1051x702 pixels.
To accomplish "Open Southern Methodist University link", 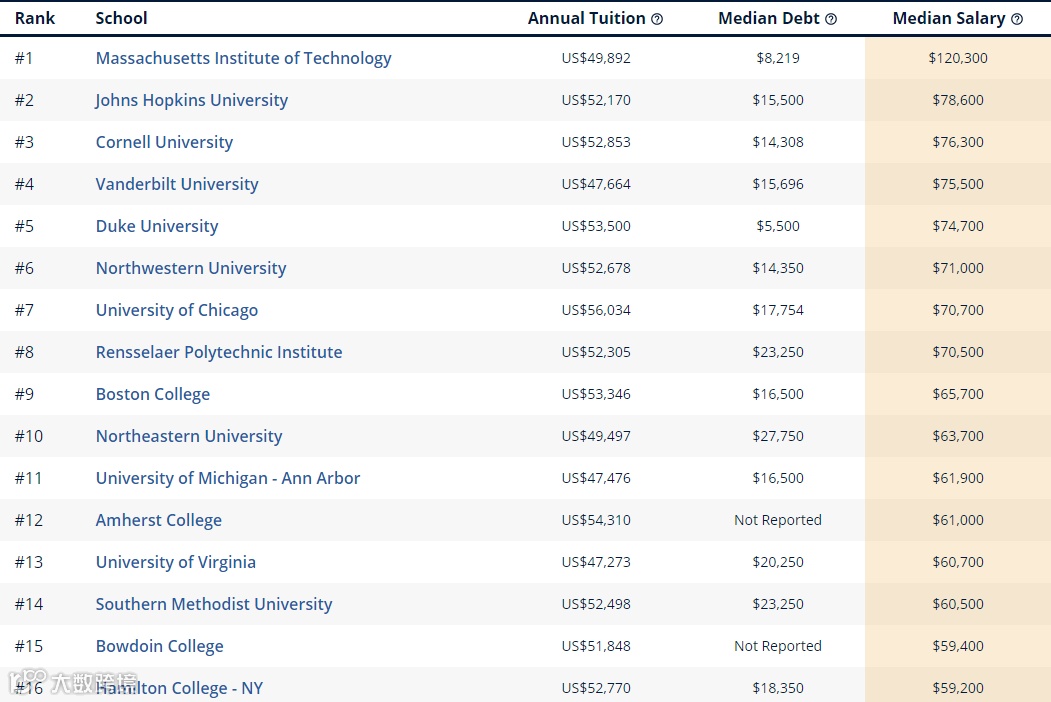I will 214,604.
